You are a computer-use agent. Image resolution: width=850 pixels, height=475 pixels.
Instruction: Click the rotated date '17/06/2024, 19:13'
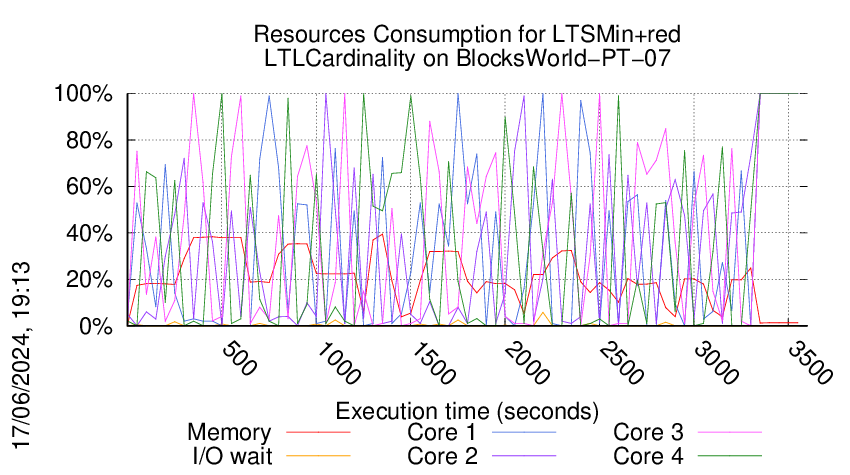click(x=21, y=356)
